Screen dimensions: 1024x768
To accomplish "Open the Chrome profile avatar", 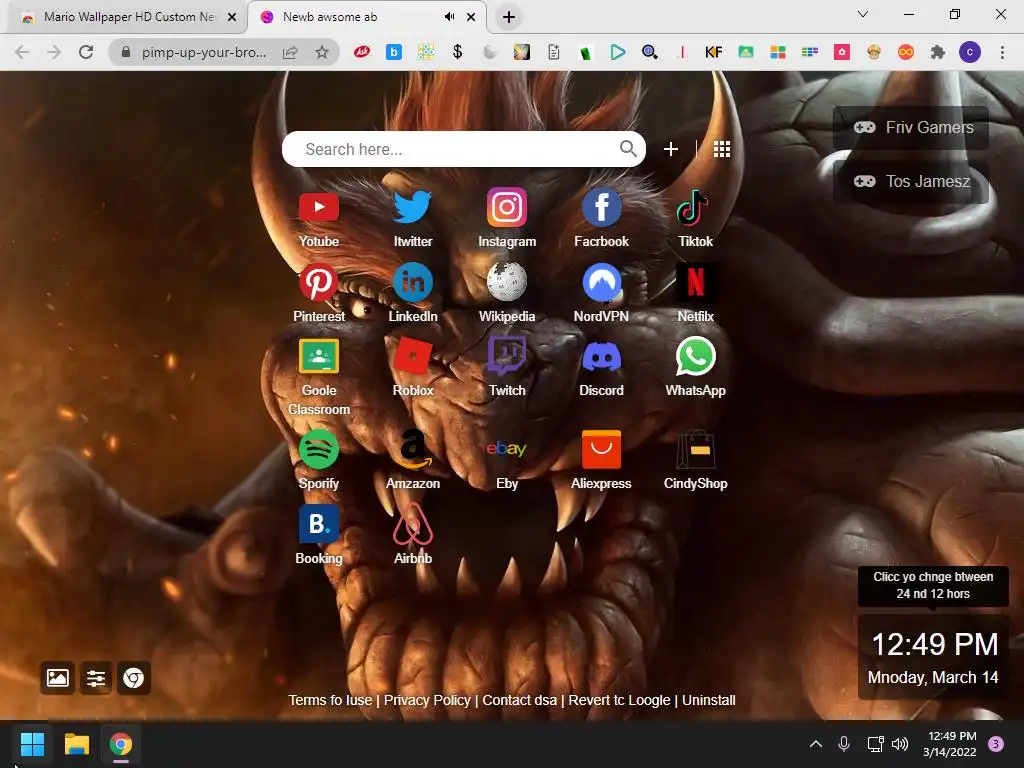I will pyautogui.click(x=970, y=52).
